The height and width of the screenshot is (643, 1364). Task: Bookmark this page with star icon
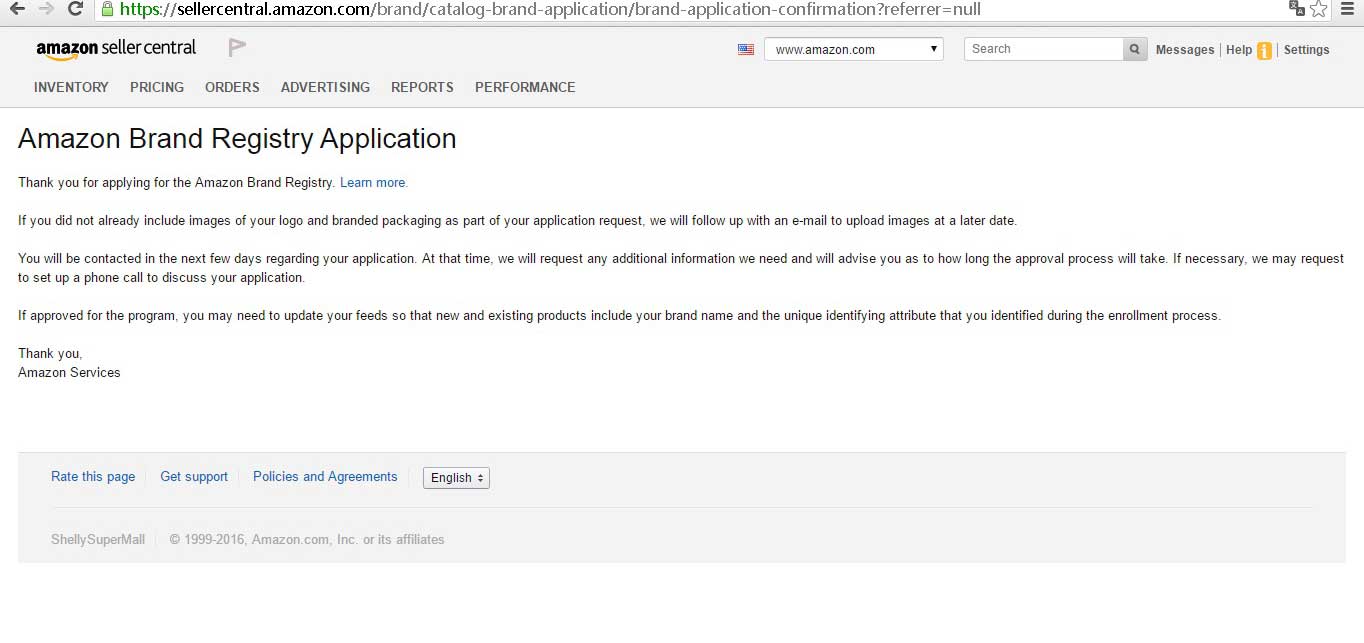(1318, 9)
